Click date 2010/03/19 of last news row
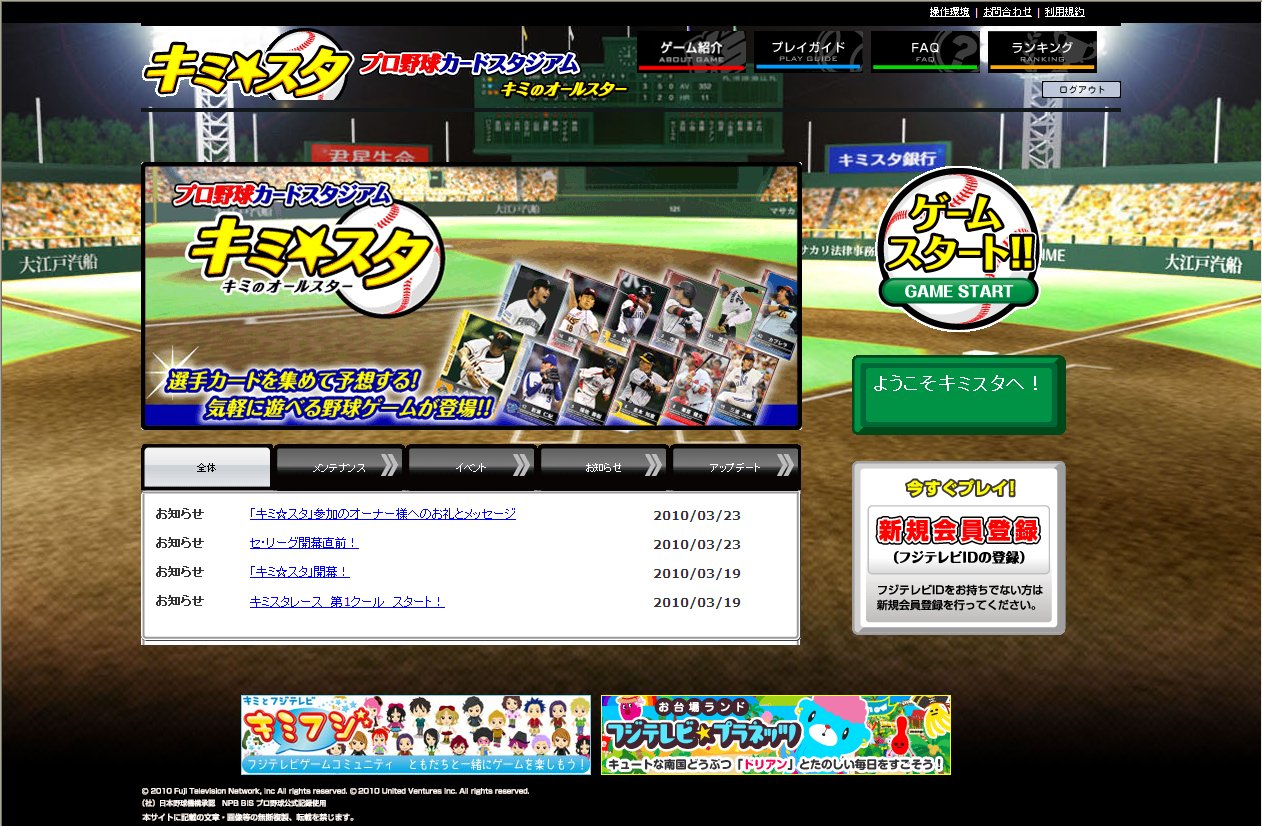This screenshot has width=1262, height=826. click(x=697, y=603)
